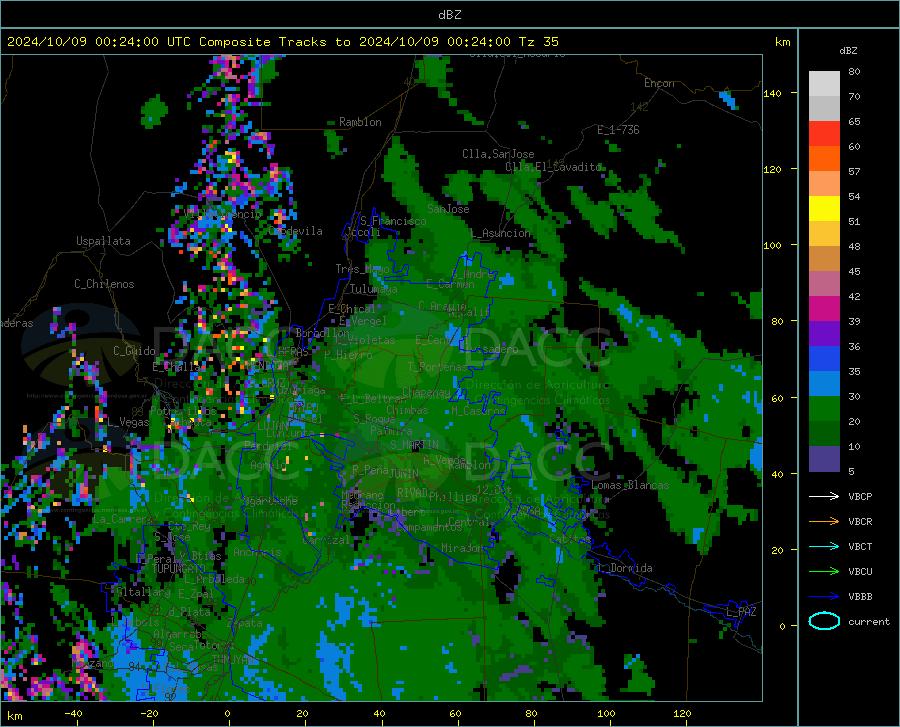
Task: Click the 'dBZ' title in top bar
Action: (x=449, y=15)
